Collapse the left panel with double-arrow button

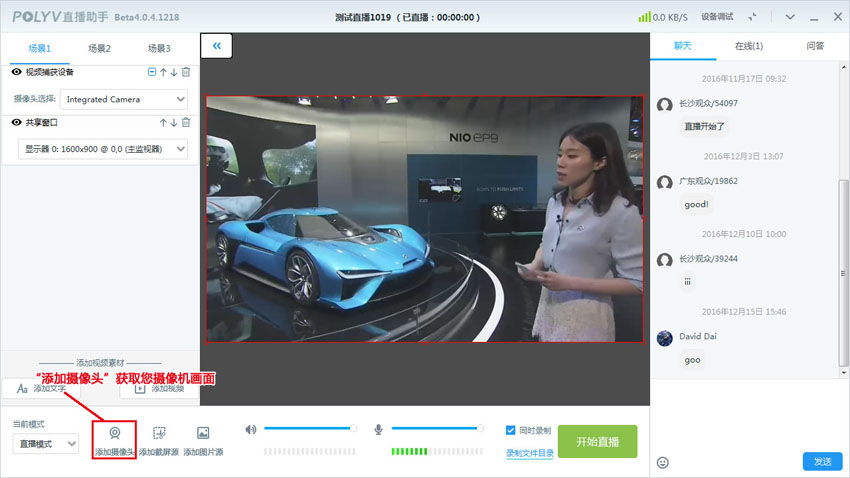click(x=217, y=45)
